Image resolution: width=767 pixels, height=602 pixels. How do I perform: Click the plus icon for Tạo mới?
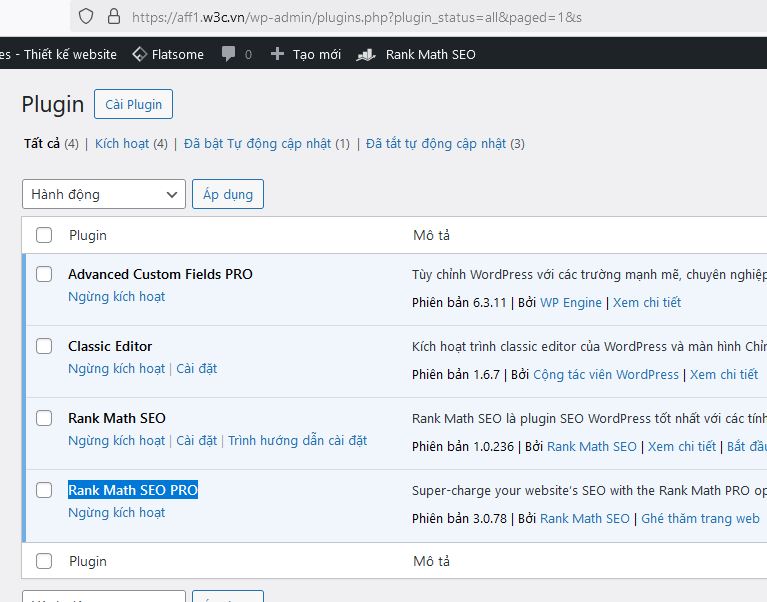point(277,54)
